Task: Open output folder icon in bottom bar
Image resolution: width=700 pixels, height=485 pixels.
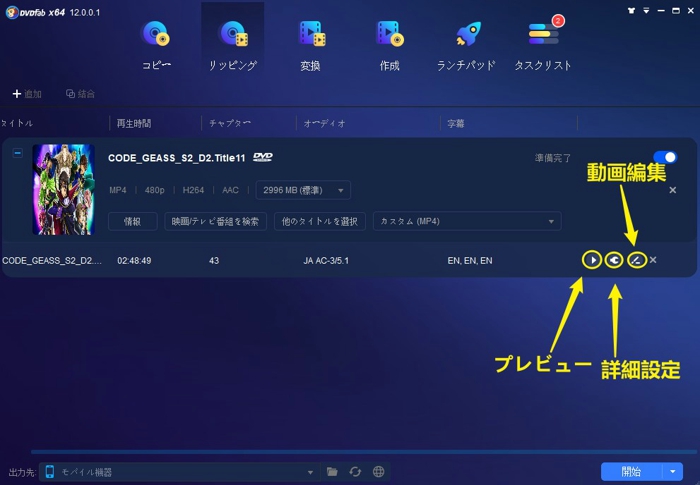Action: [332, 472]
